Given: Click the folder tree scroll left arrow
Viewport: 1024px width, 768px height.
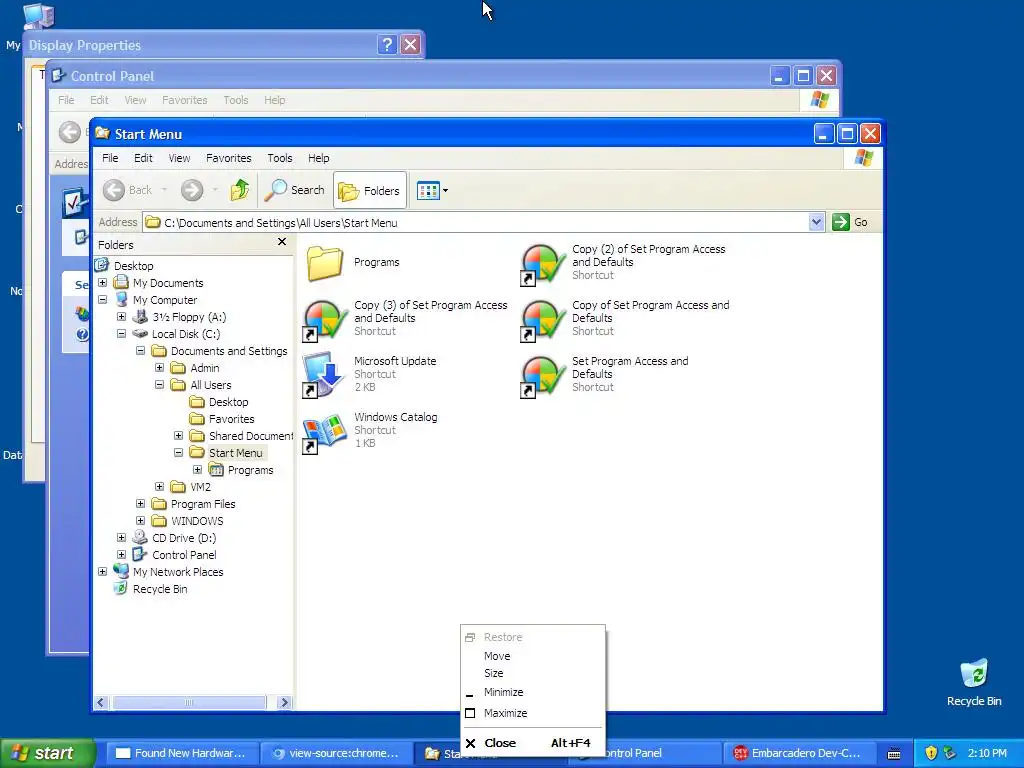Looking at the screenshot, I should coord(101,703).
